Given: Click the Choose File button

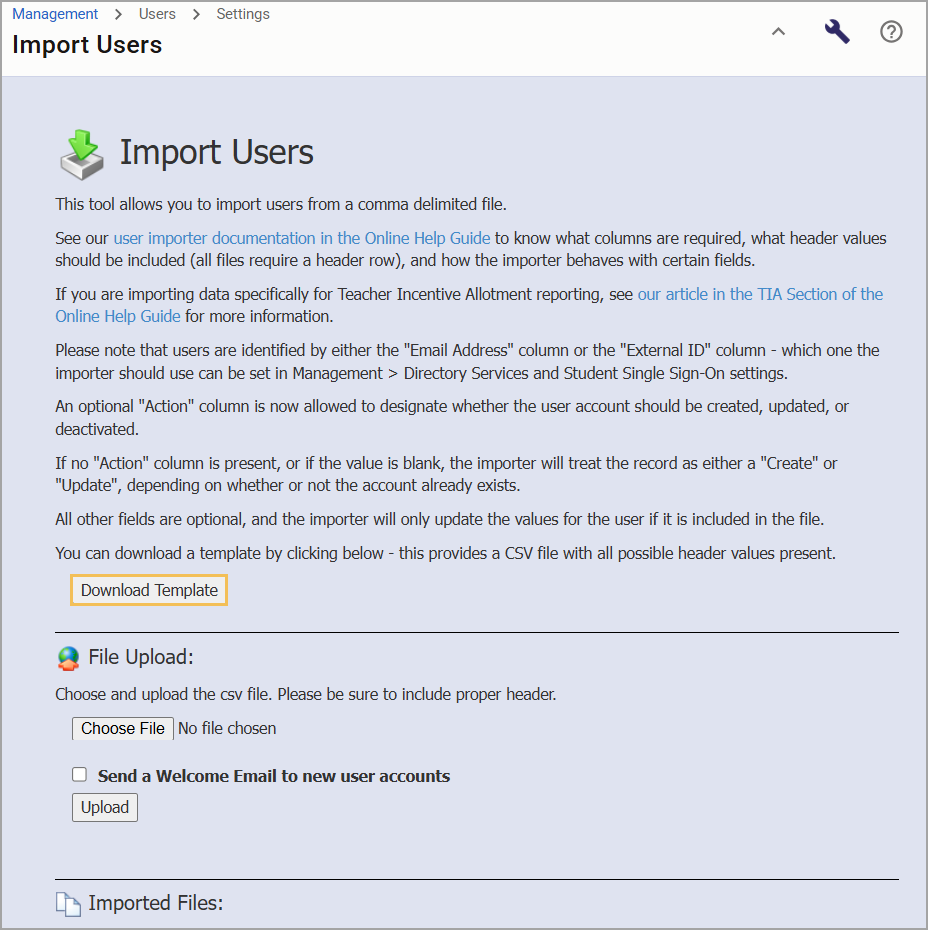Looking at the screenshot, I should [123, 728].
